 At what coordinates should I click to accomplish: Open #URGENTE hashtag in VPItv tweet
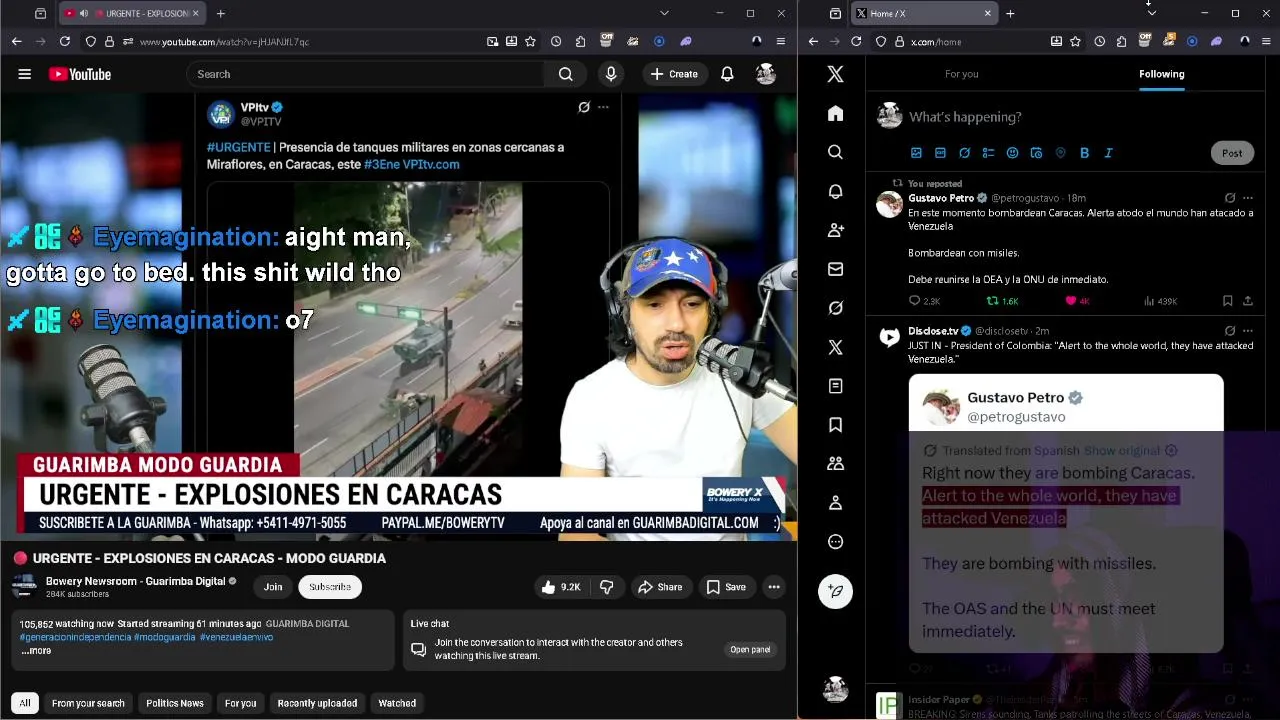tap(238, 147)
